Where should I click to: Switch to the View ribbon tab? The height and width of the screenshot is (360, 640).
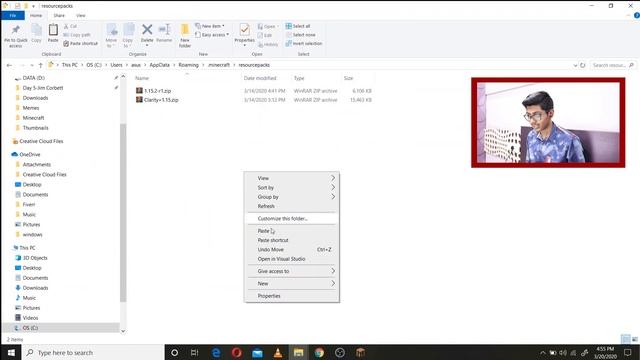[81, 16]
